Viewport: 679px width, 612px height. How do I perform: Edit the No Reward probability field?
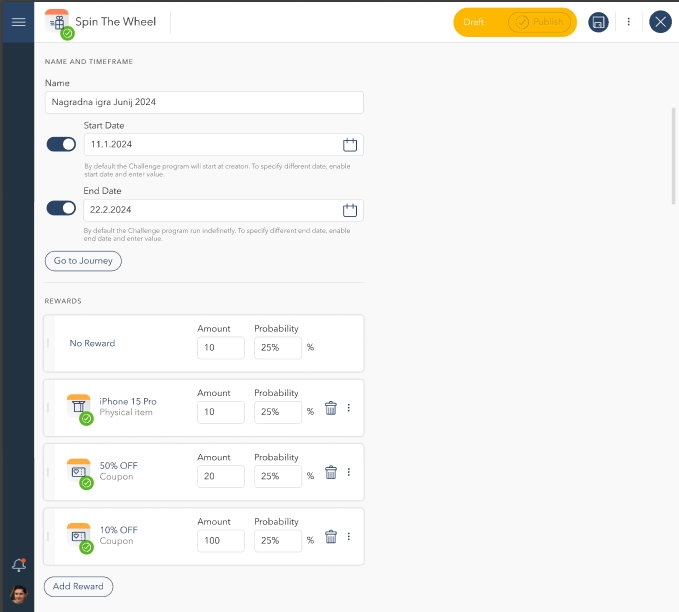point(278,348)
